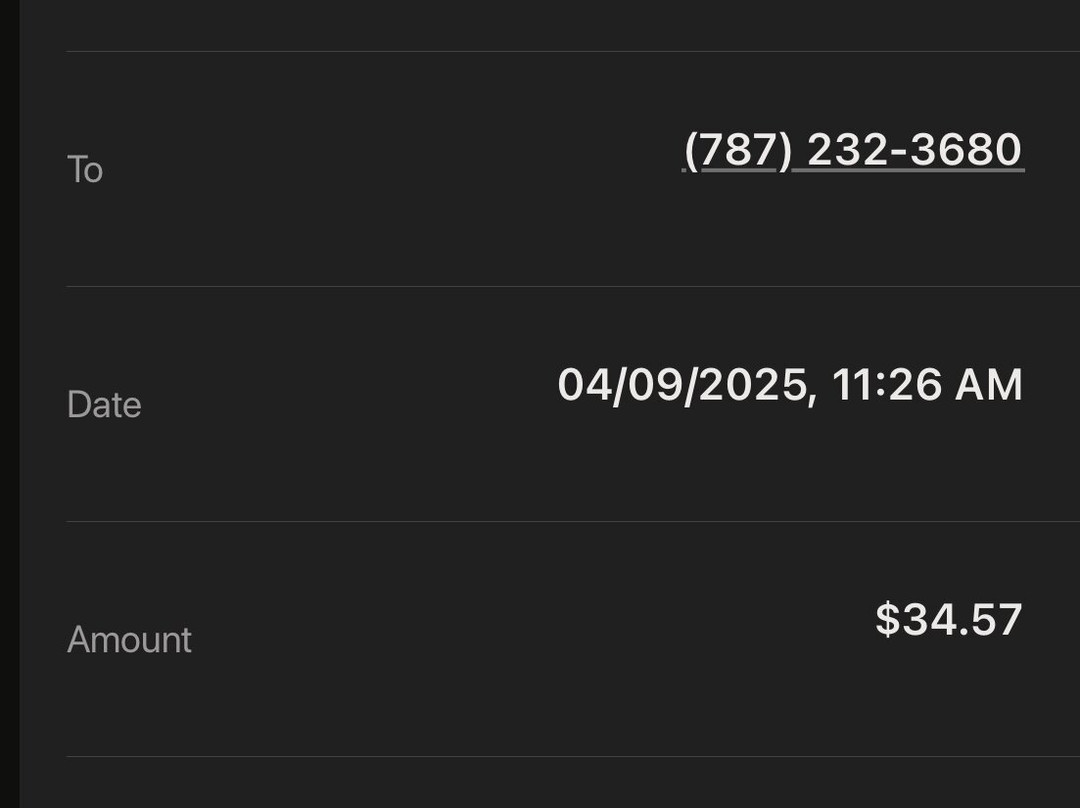Image resolution: width=1080 pixels, height=808 pixels.
Task: Open the (787) 232-3680 phone number link
Action: pyautogui.click(x=853, y=150)
